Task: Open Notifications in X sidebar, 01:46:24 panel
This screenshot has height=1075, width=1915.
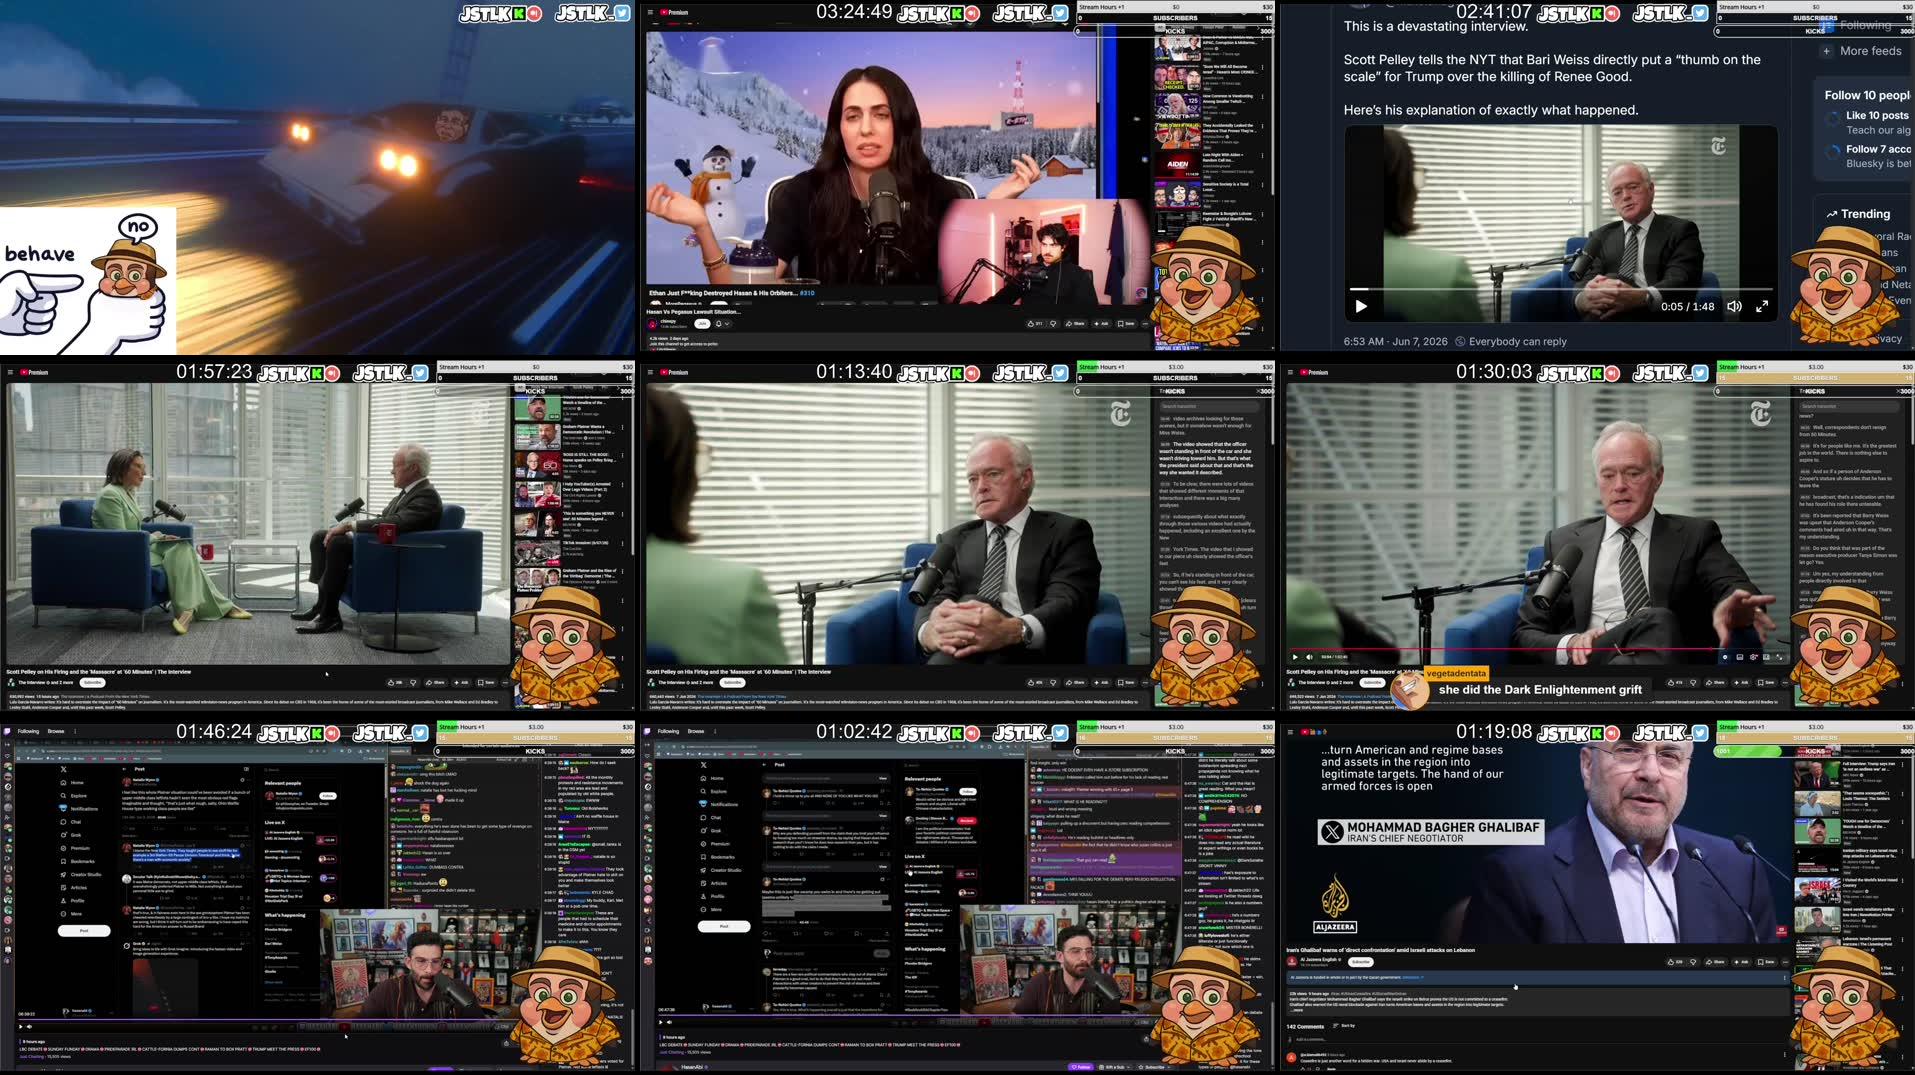Action: pyautogui.click(x=79, y=809)
